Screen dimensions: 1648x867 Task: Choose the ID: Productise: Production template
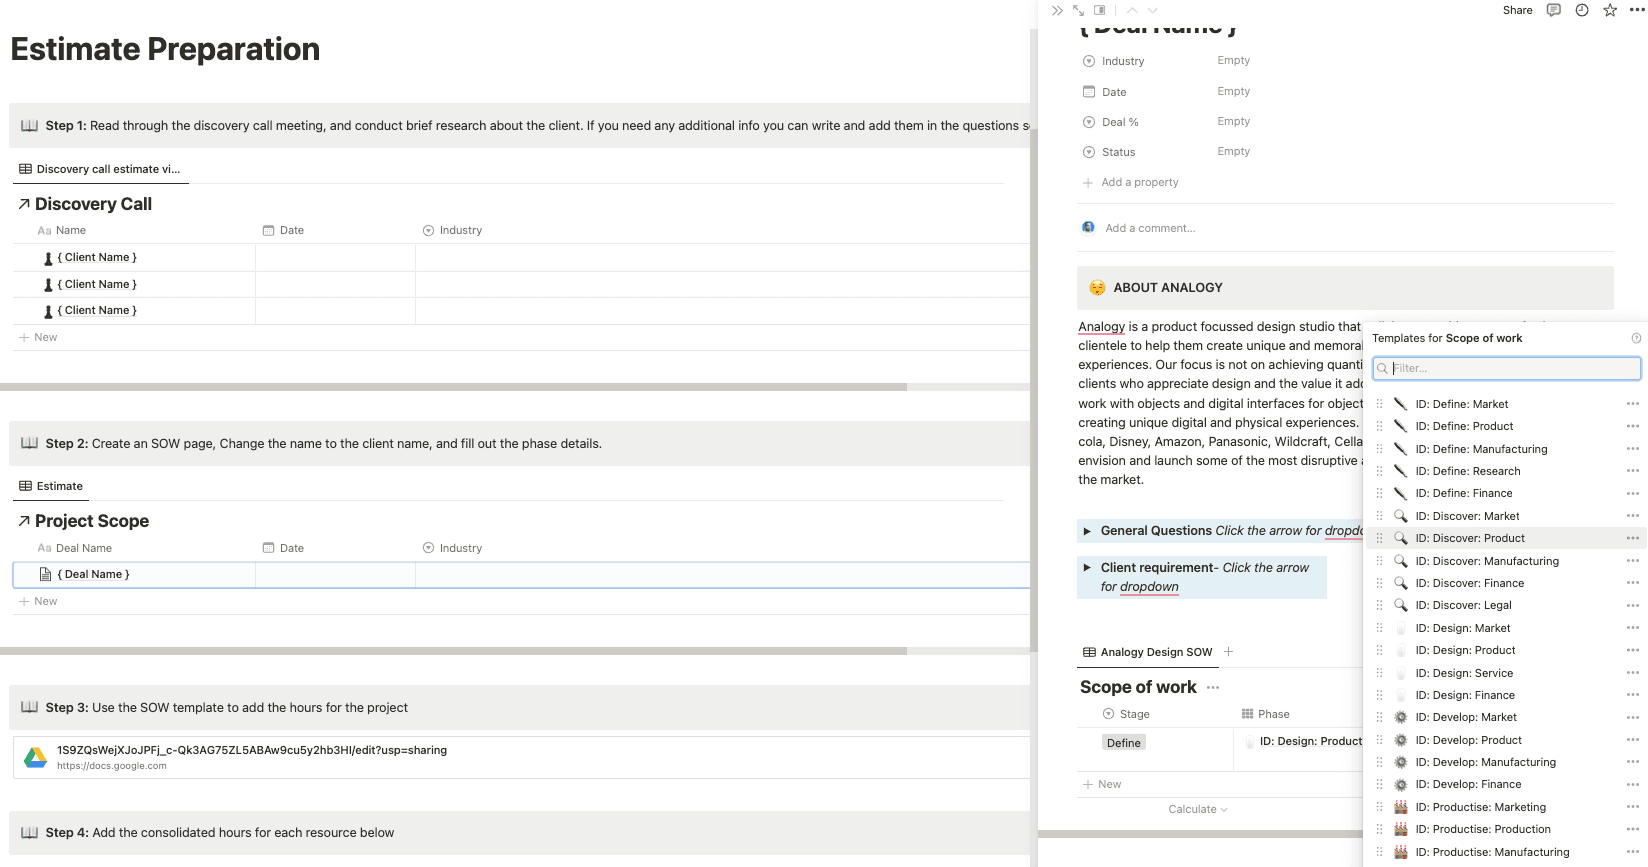coord(1482,829)
